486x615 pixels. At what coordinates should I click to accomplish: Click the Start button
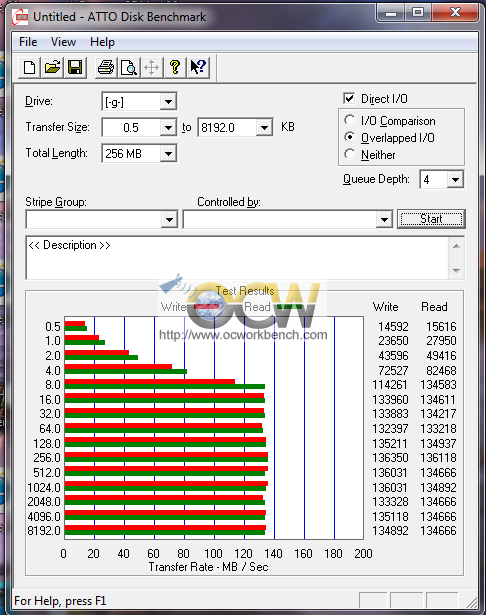click(431, 219)
